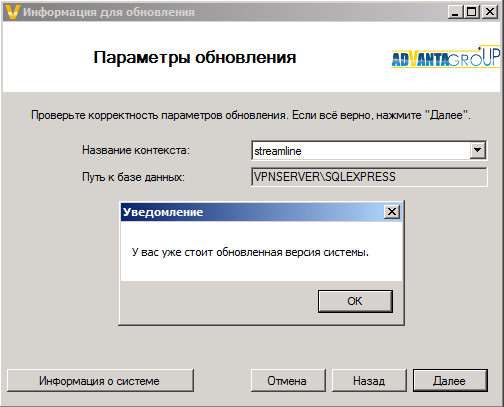The width and height of the screenshot is (504, 407).
Task: Click the Путь к базе данных label
Action: click(133, 177)
